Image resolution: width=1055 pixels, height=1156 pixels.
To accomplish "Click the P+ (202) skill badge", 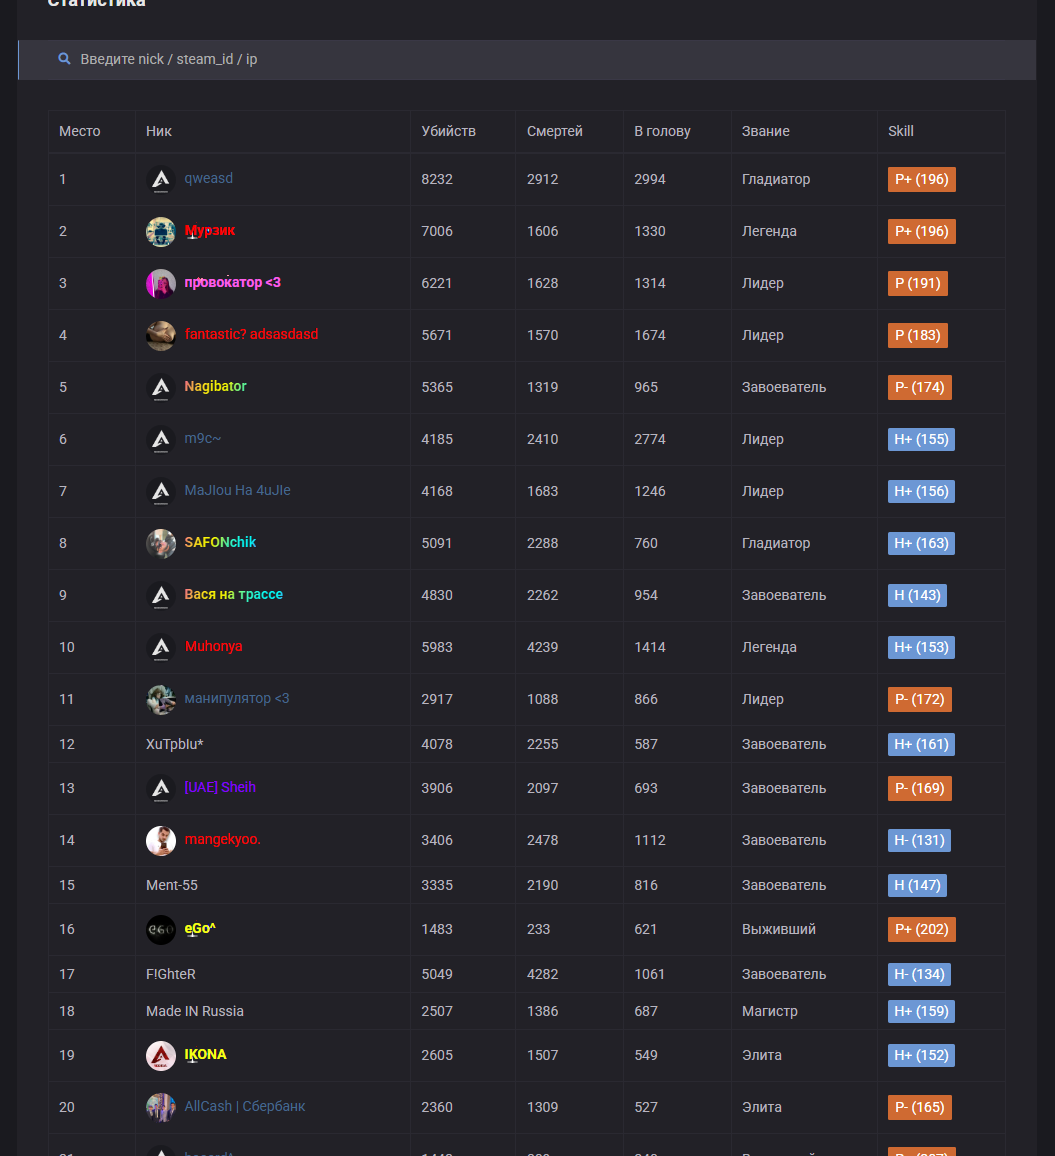I will 921,930.
